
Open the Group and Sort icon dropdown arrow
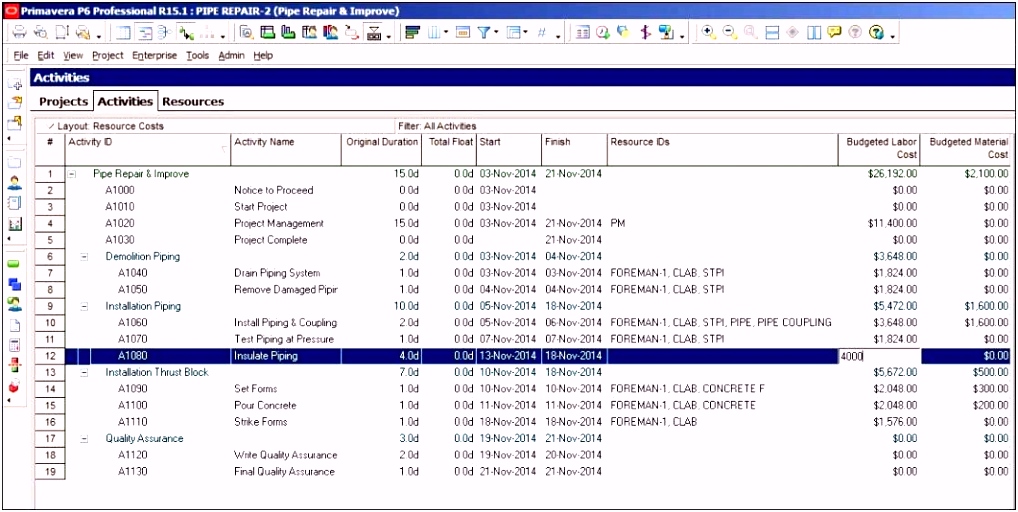click(x=525, y=33)
